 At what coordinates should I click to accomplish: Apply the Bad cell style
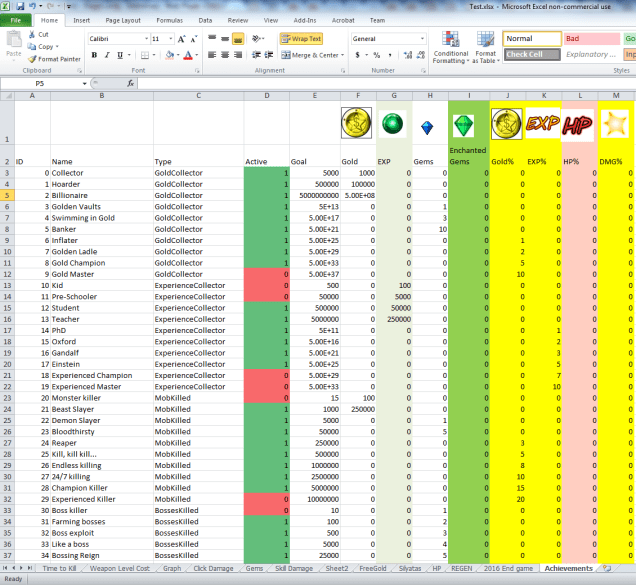pos(590,39)
